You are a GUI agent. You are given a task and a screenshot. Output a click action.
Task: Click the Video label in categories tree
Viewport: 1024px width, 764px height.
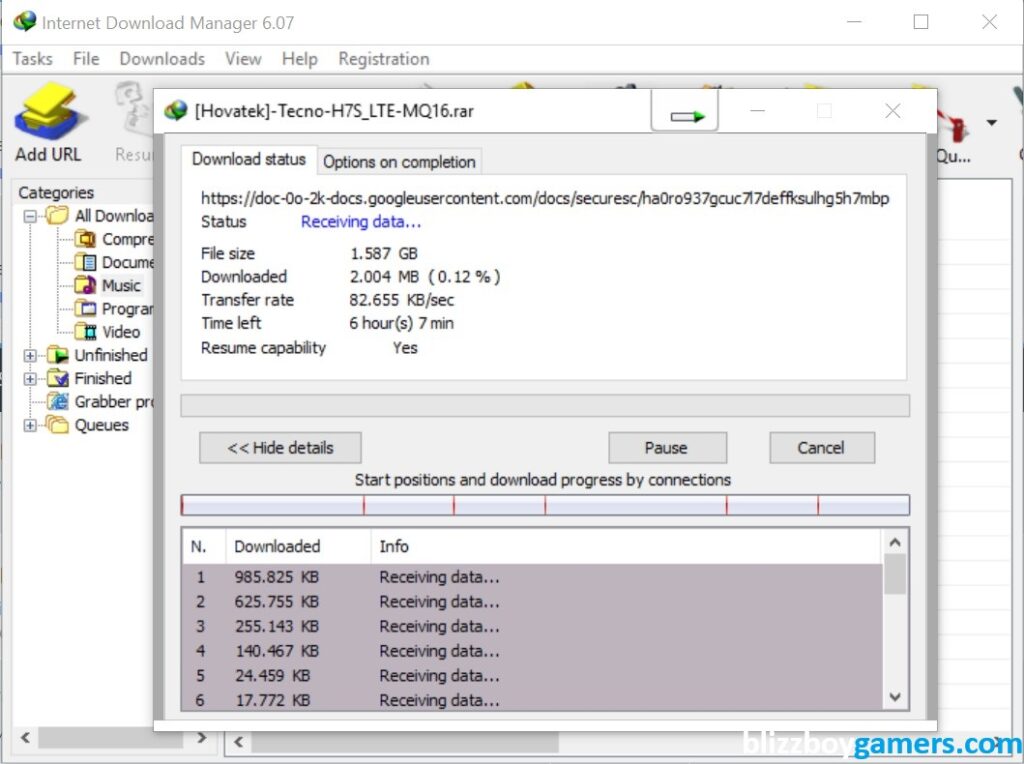(121, 332)
